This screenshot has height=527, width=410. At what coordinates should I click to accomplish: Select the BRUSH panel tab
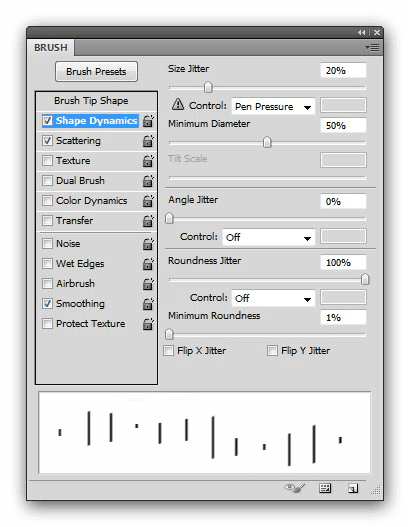pos(51,47)
